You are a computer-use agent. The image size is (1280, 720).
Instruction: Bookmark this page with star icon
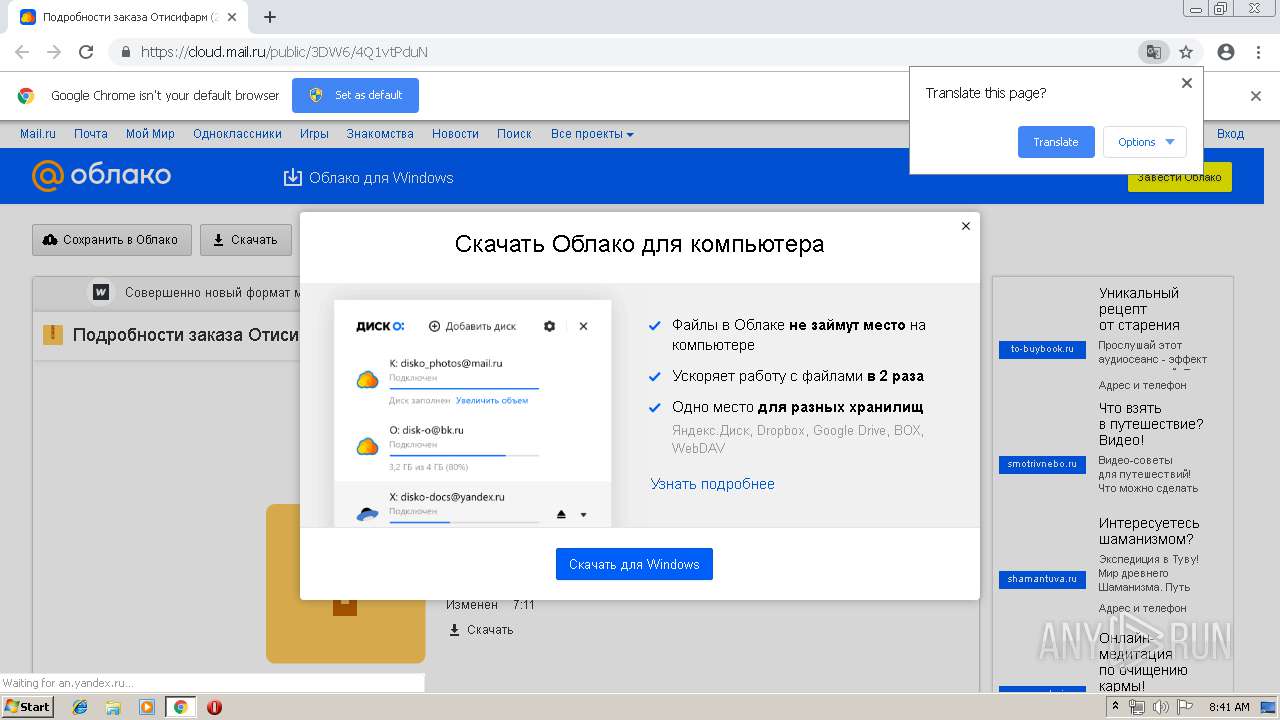[x=1186, y=52]
